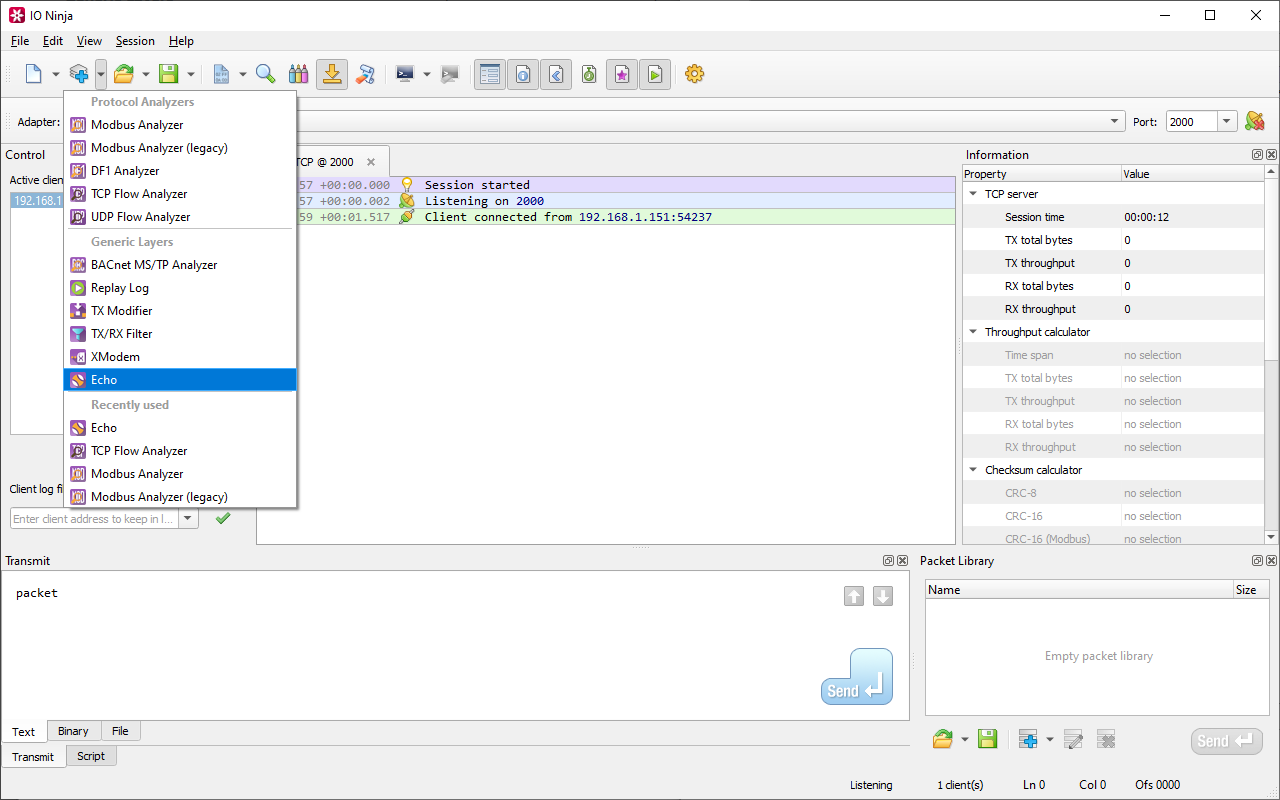Screen dimensions: 1280x800
Task: Open the File menu
Action: coord(20,41)
